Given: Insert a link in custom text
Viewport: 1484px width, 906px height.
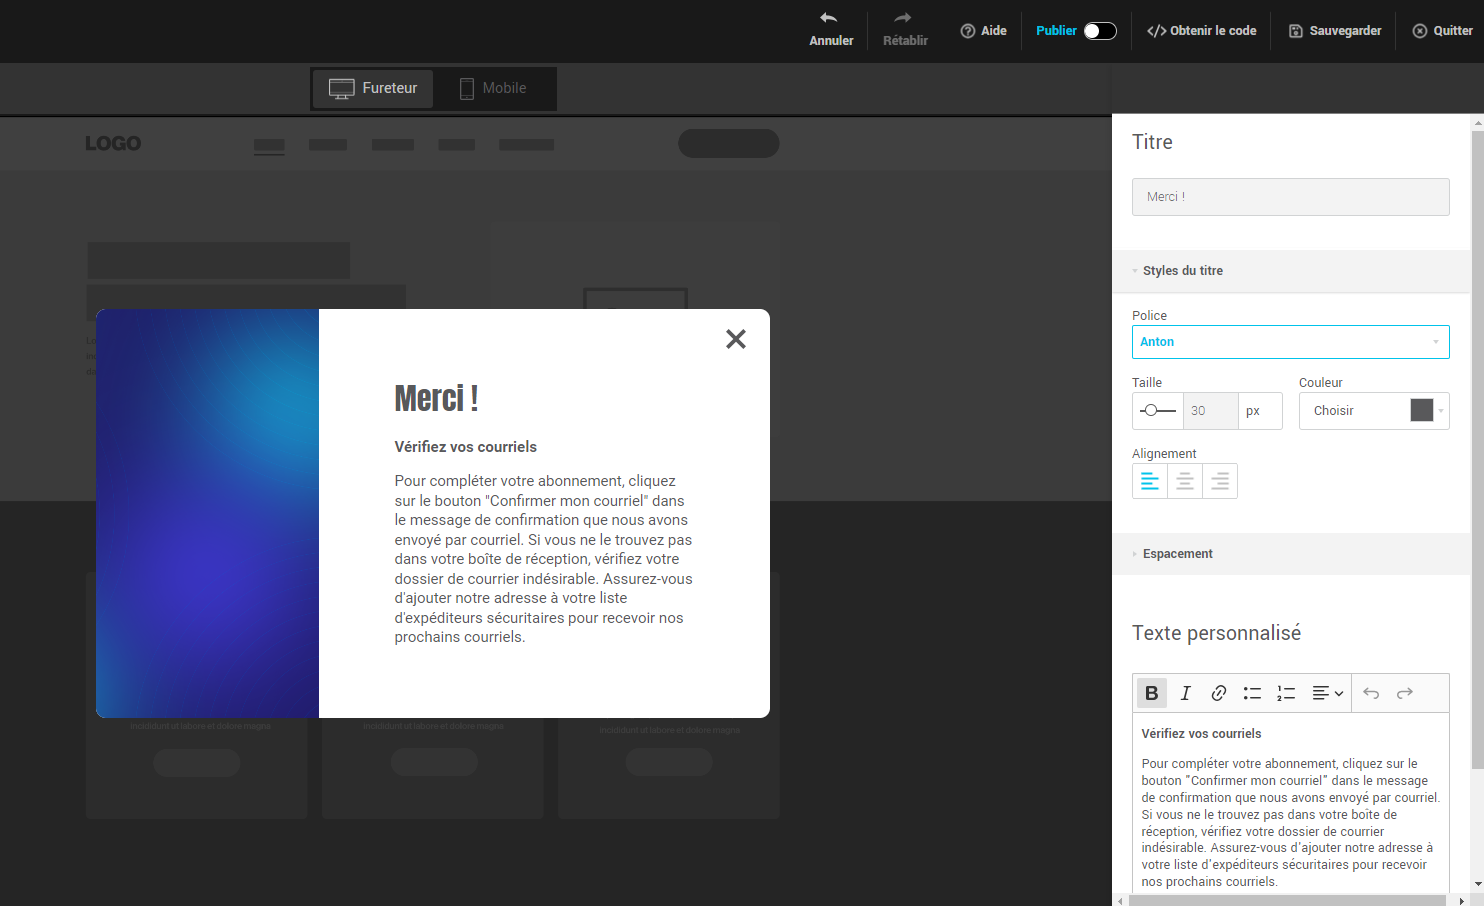Looking at the screenshot, I should point(1218,693).
